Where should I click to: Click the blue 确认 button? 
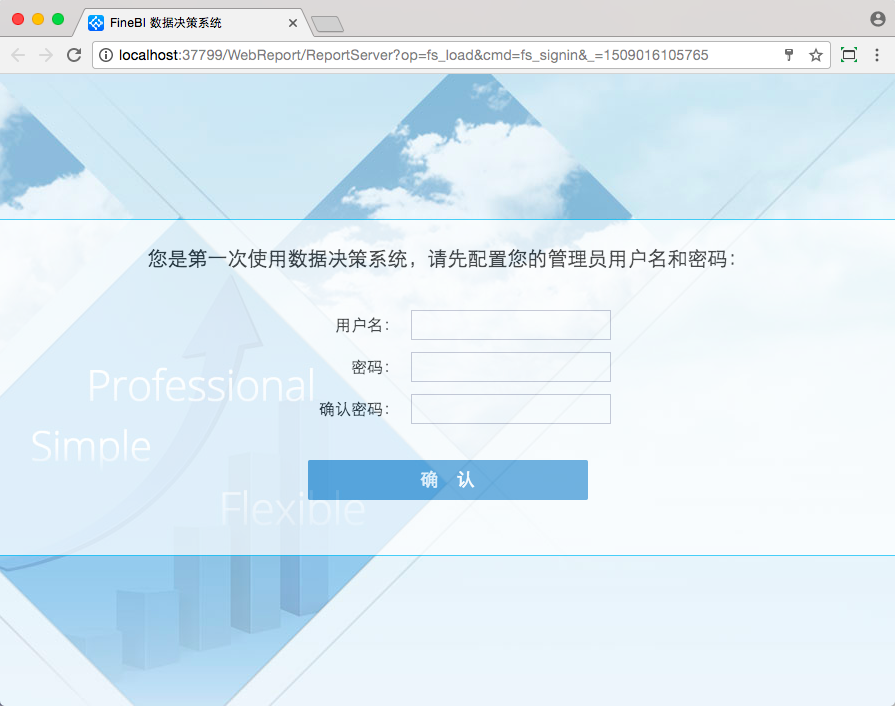click(x=448, y=480)
